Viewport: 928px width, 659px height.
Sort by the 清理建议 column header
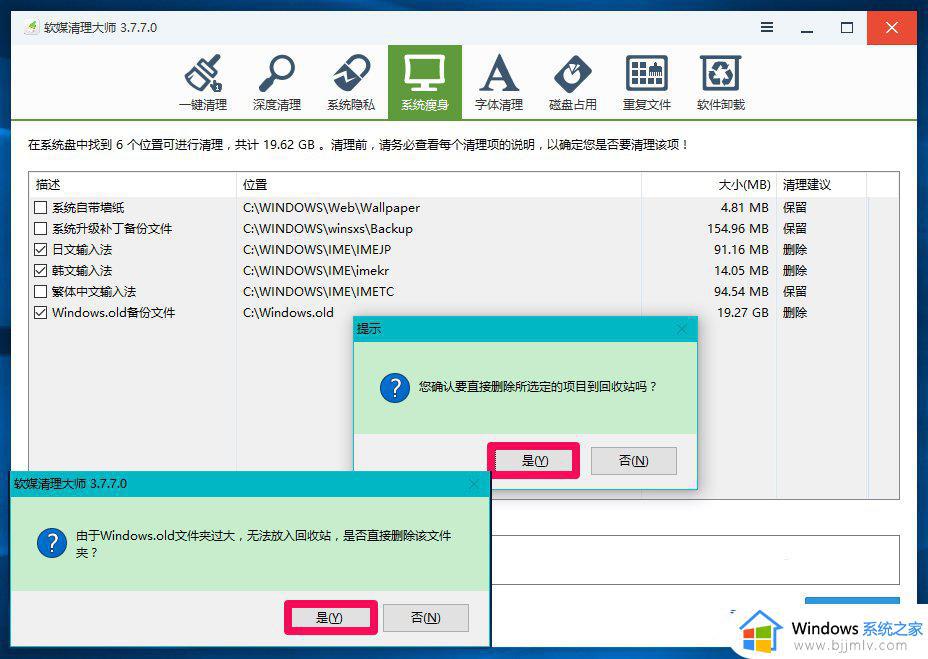(821, 185)
